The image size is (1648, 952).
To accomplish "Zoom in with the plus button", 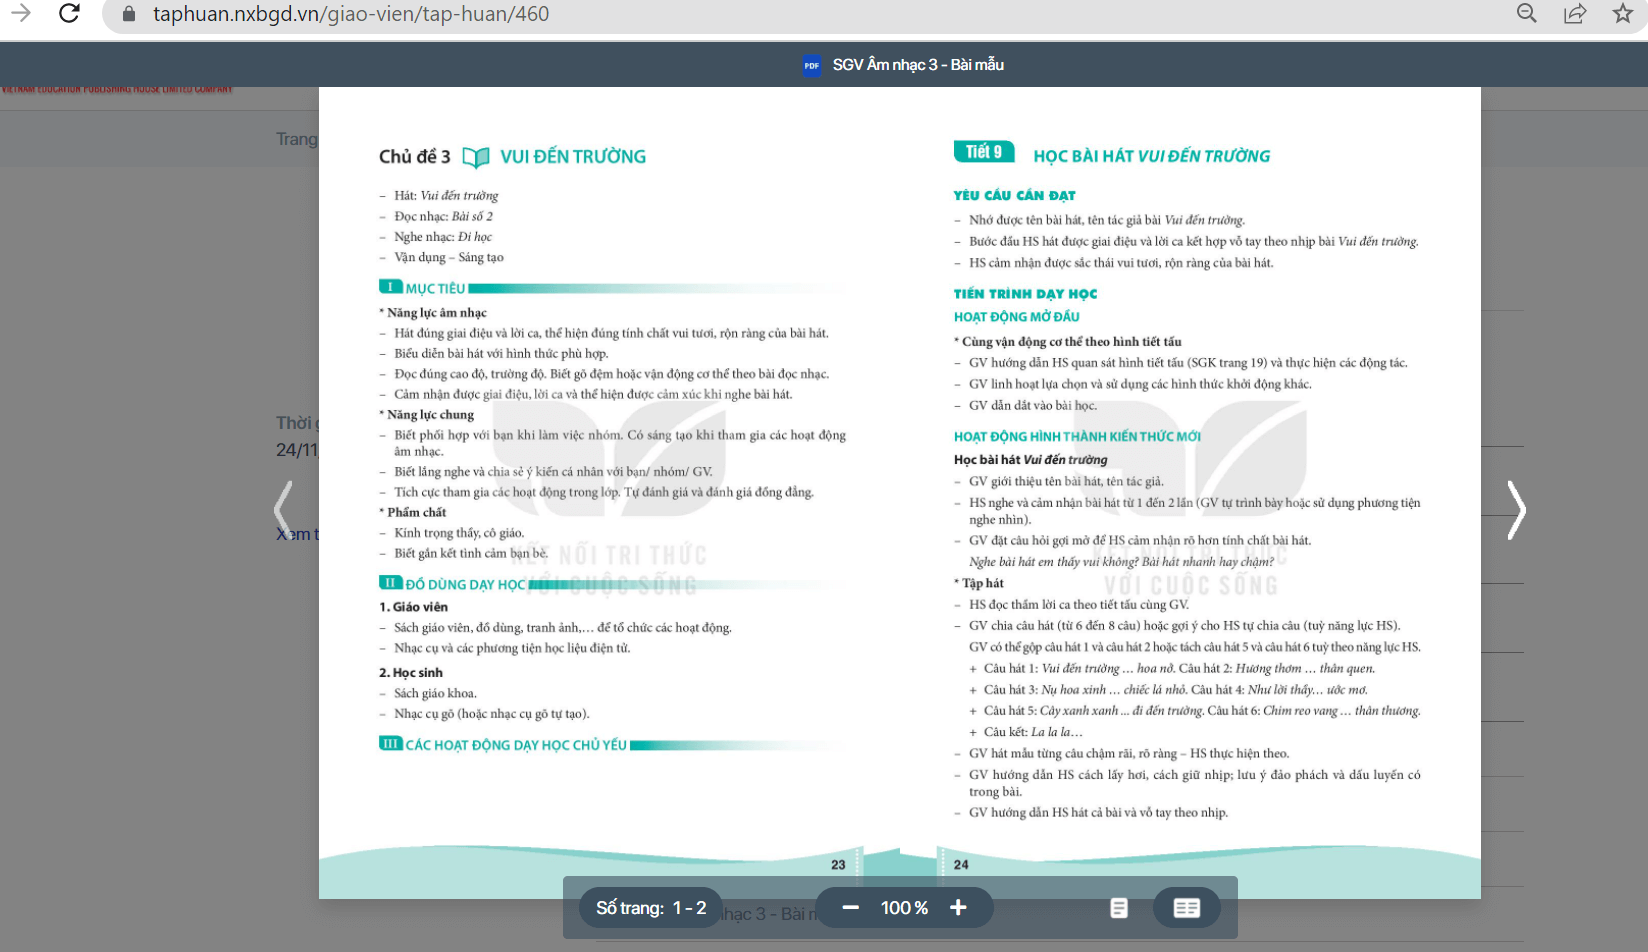I will coord(958,908).
